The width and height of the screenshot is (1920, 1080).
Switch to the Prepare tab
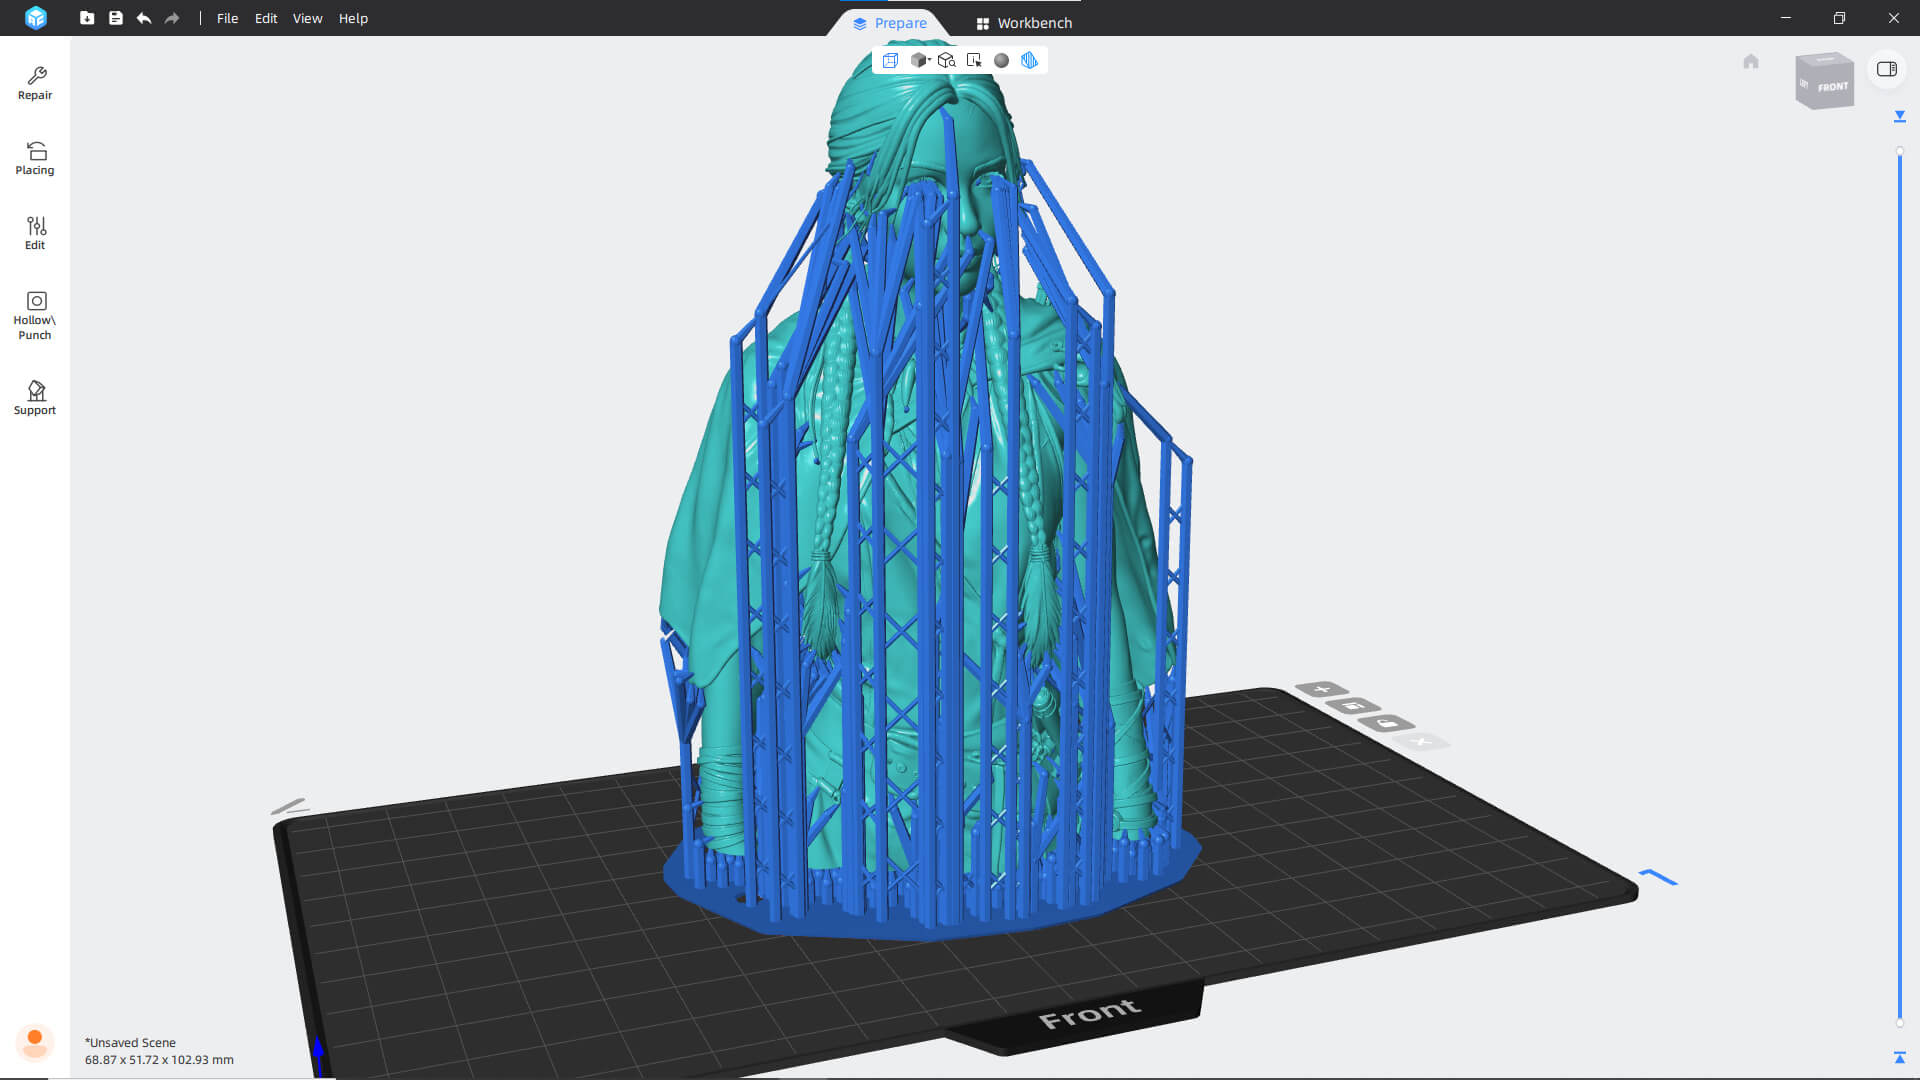click(889, 23)
